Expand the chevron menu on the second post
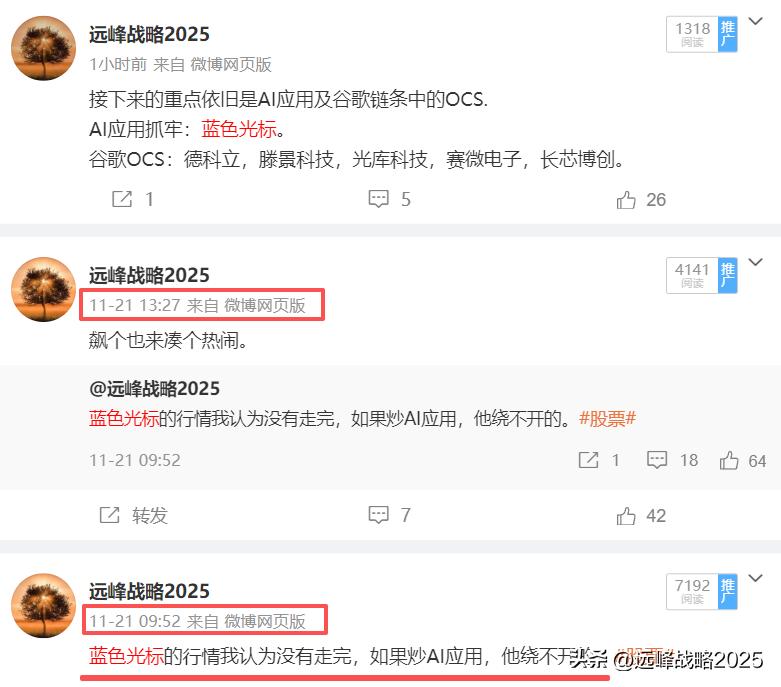Screen dimensions: 781x687 coord(756,262)
